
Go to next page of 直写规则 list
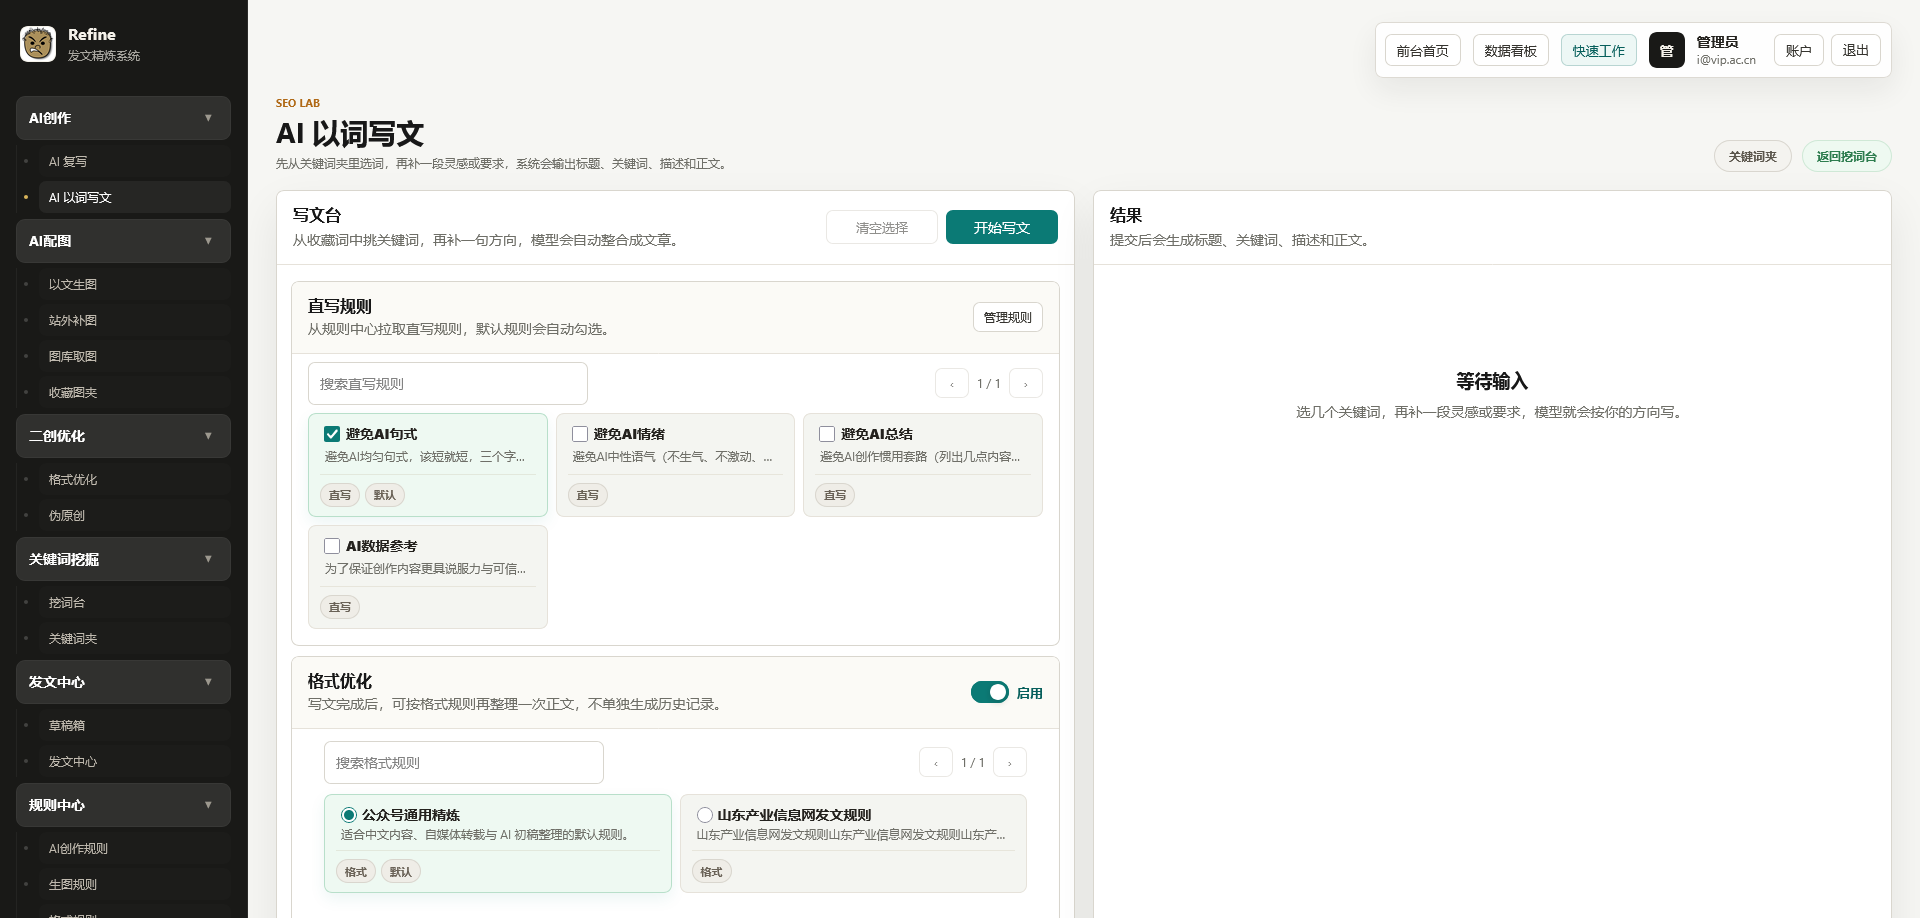(1026, 384)
